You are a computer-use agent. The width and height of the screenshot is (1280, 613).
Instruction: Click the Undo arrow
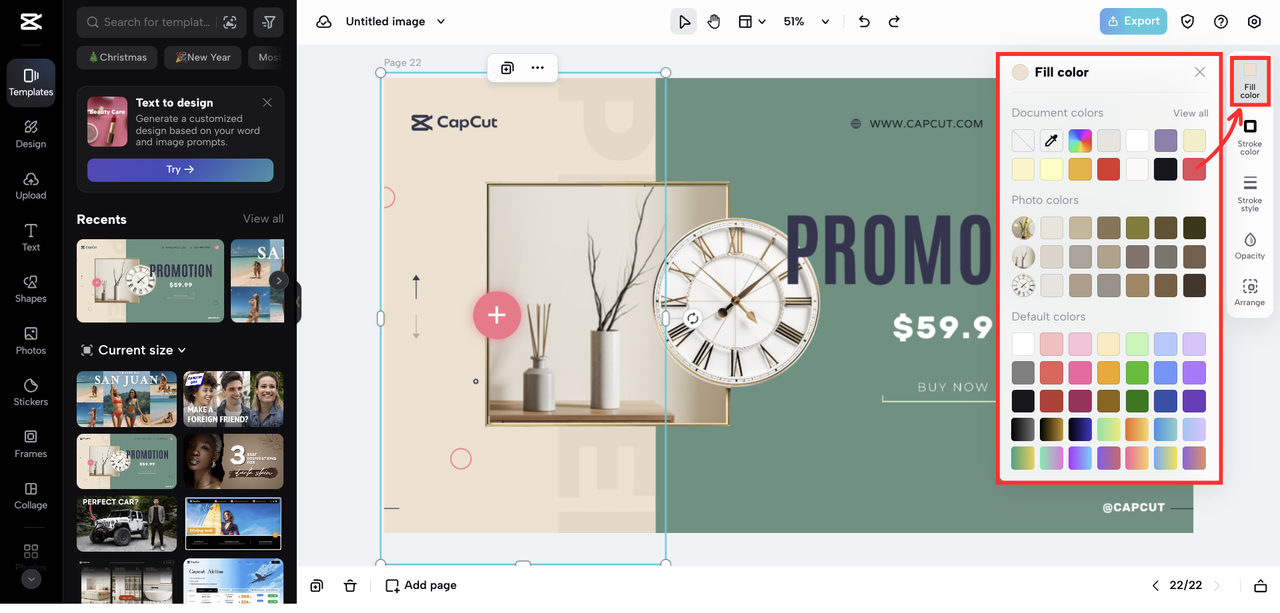[x=864, y=21]
